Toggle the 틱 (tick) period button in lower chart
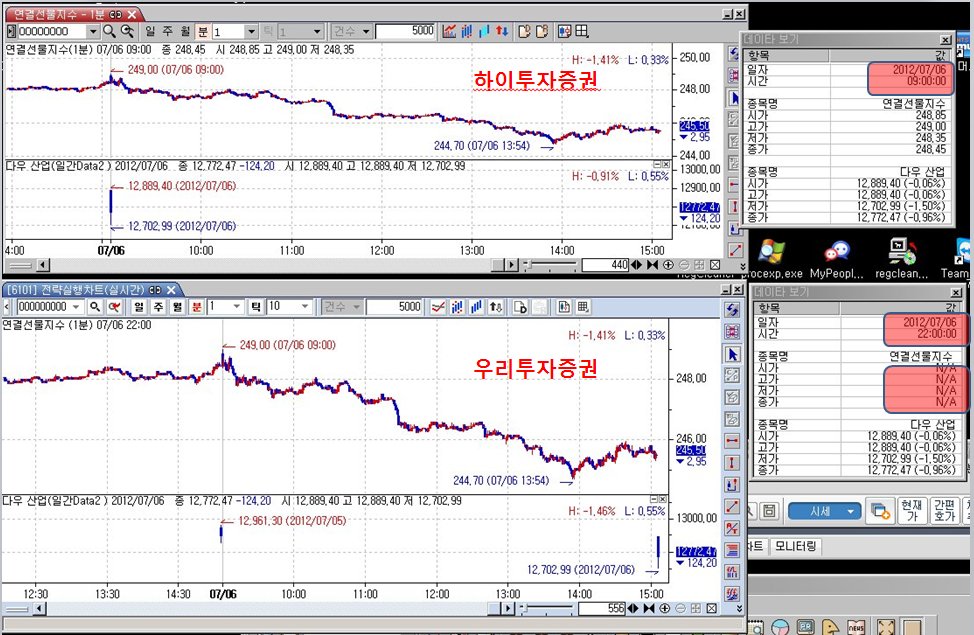The width and height of the screenshot is (974, 635). 254,307
